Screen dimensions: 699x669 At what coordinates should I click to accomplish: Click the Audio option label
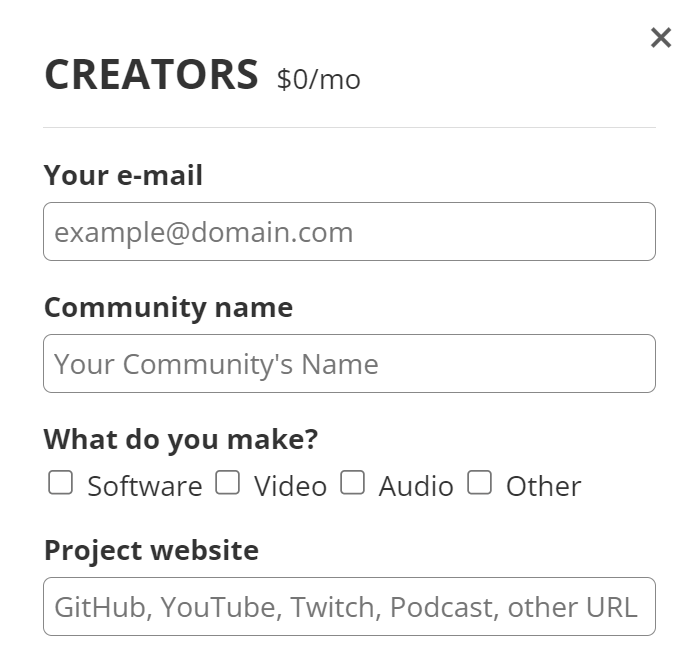416,486
